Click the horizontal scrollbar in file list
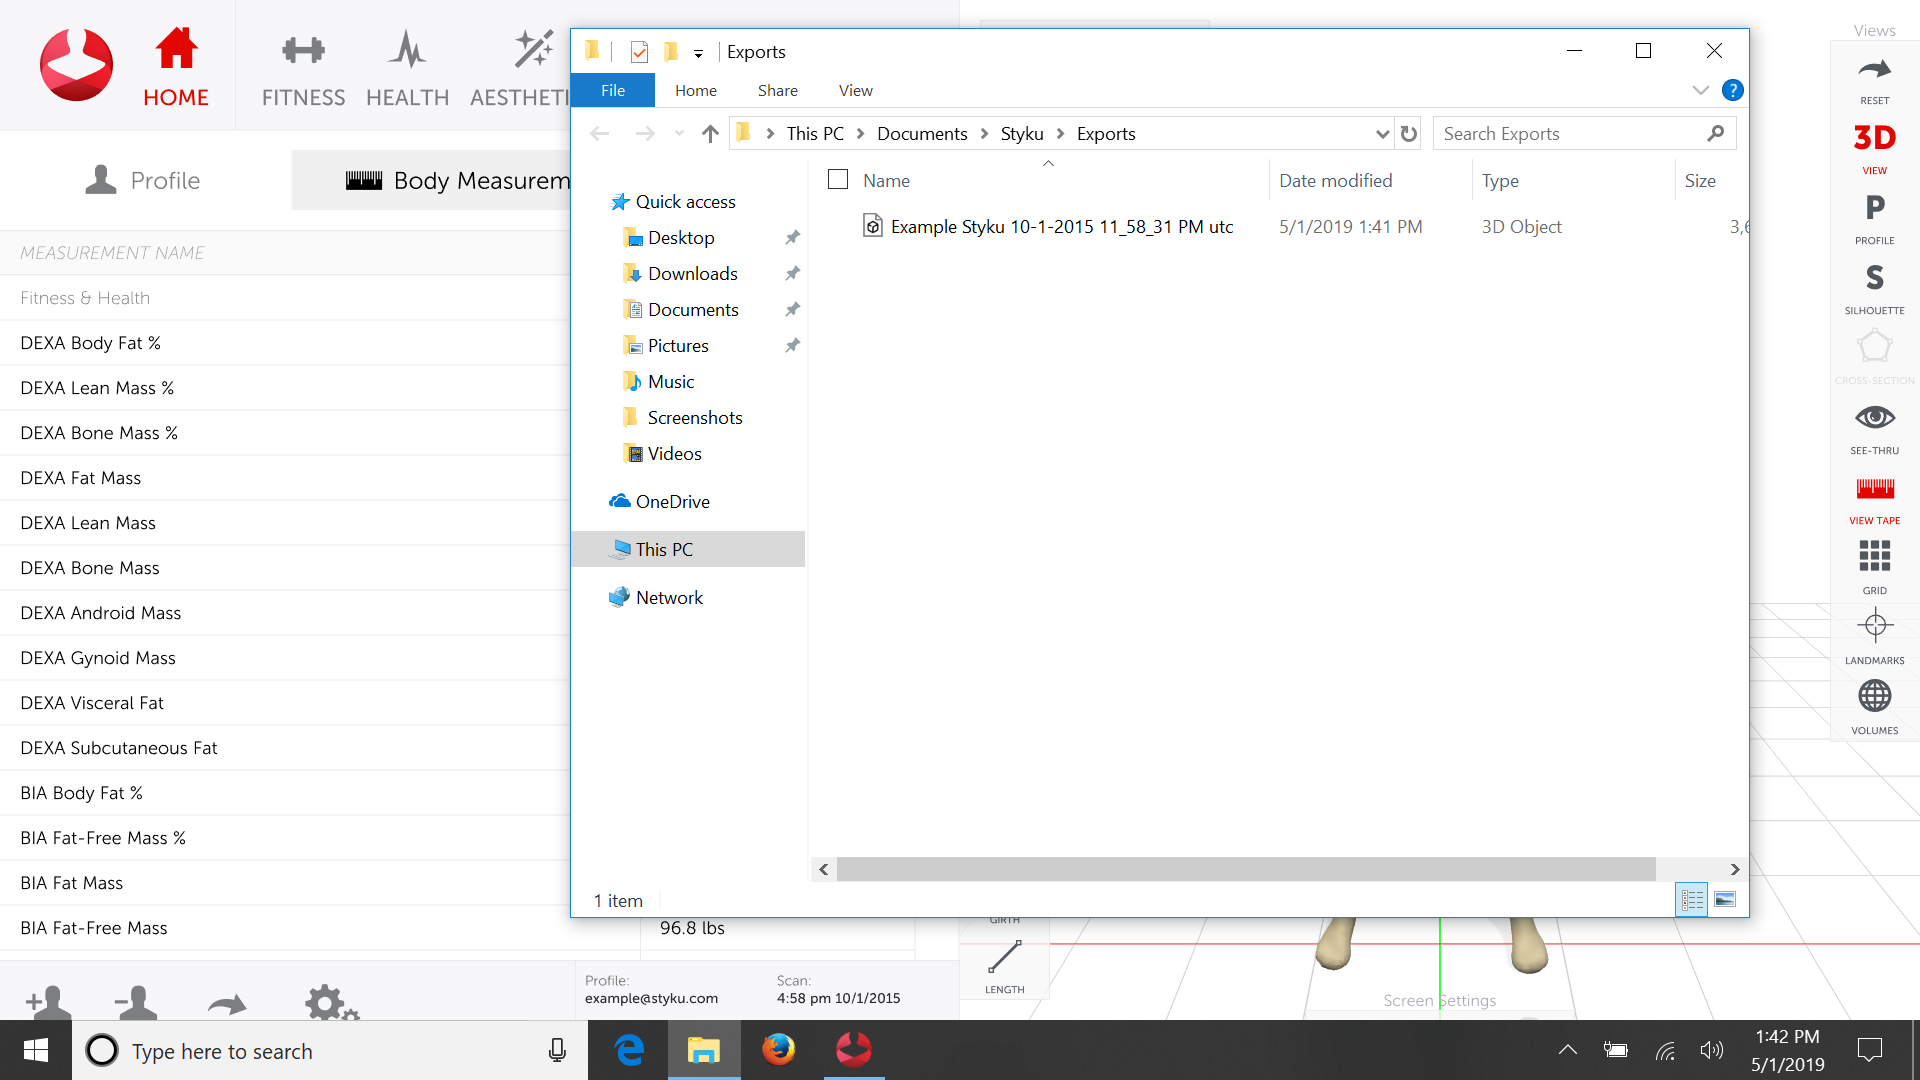The height and width of the screenshot is (1080, 1920). (1245, 869)
